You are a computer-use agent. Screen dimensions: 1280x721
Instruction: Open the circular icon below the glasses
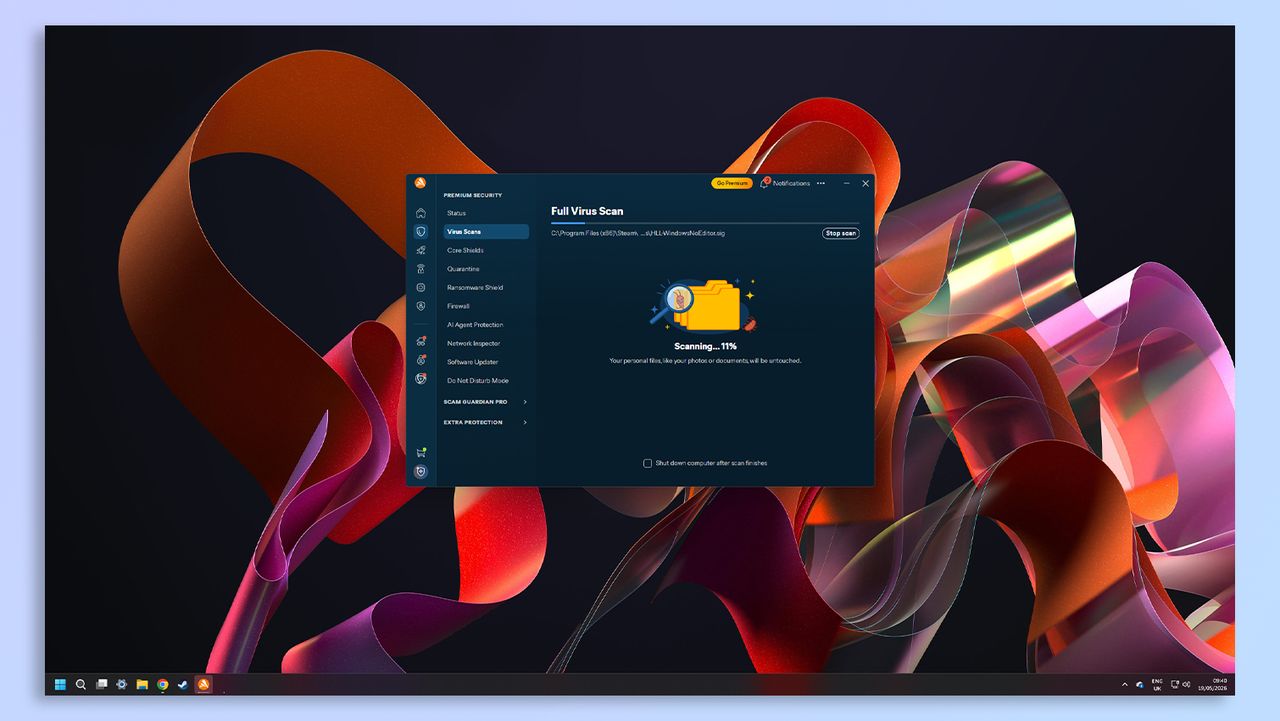pos(421,360)
